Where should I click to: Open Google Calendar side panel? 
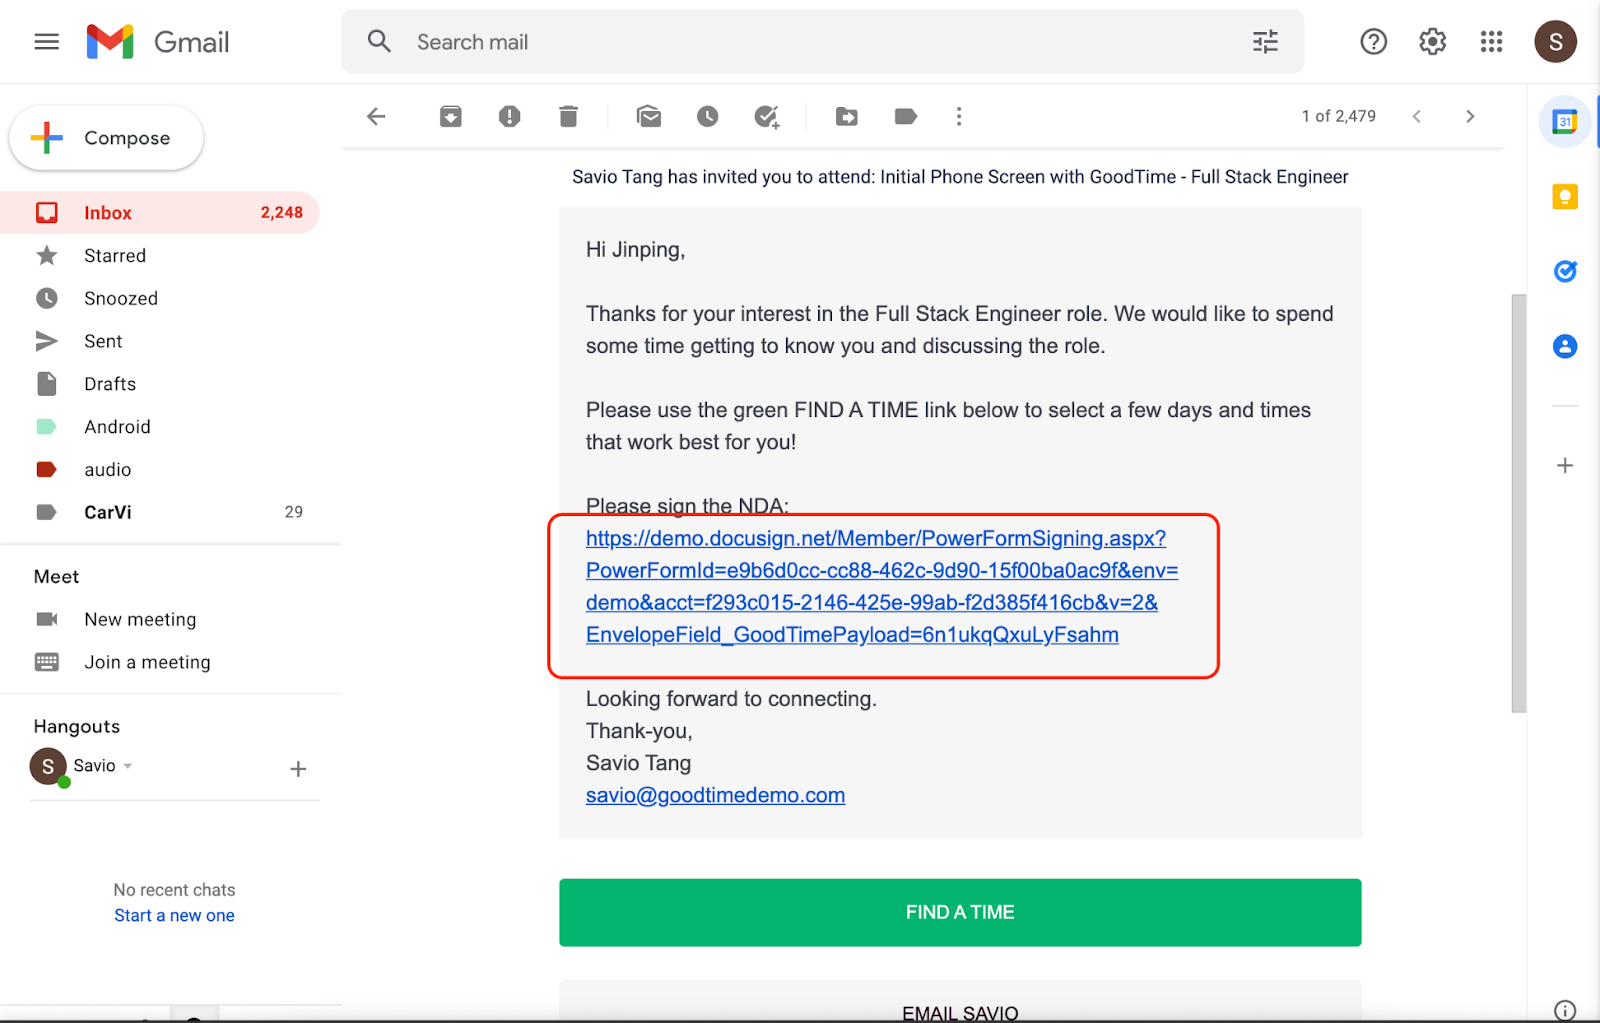click(1564, 122)
